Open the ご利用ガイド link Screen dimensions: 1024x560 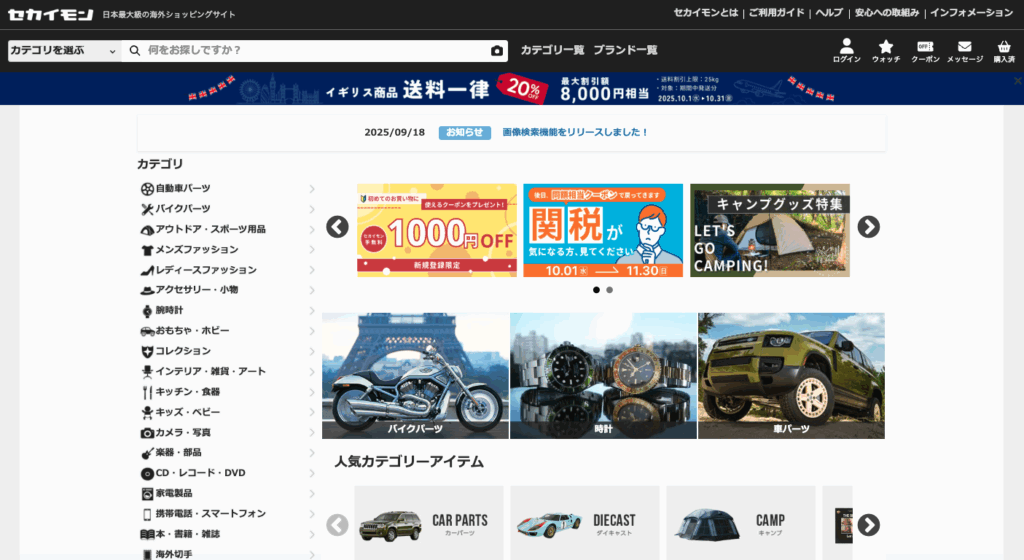coord(776,13)
